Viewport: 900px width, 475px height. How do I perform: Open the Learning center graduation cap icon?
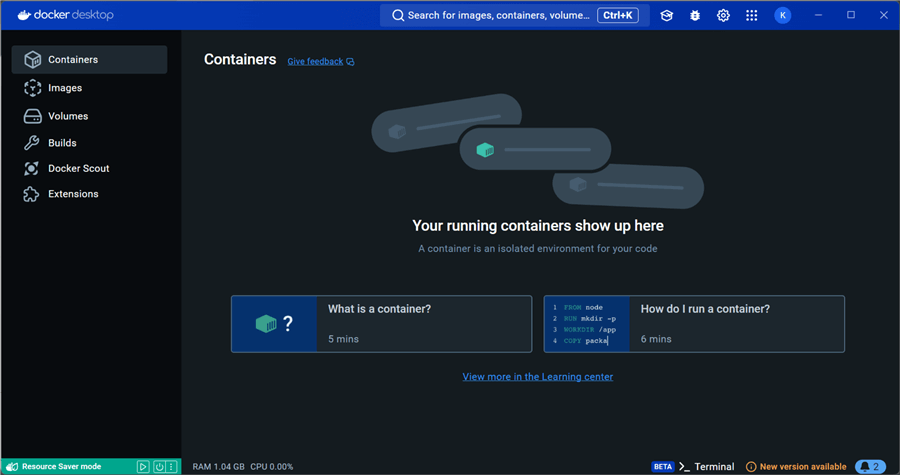pyautogui.click(x=667, y=15)
